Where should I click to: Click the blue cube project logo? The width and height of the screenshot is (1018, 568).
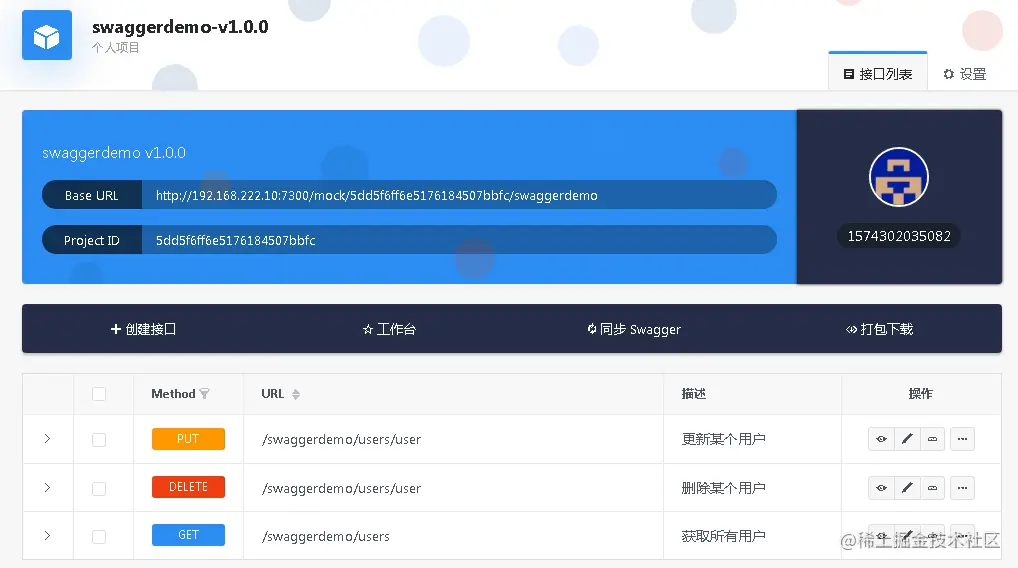[47, 35]
